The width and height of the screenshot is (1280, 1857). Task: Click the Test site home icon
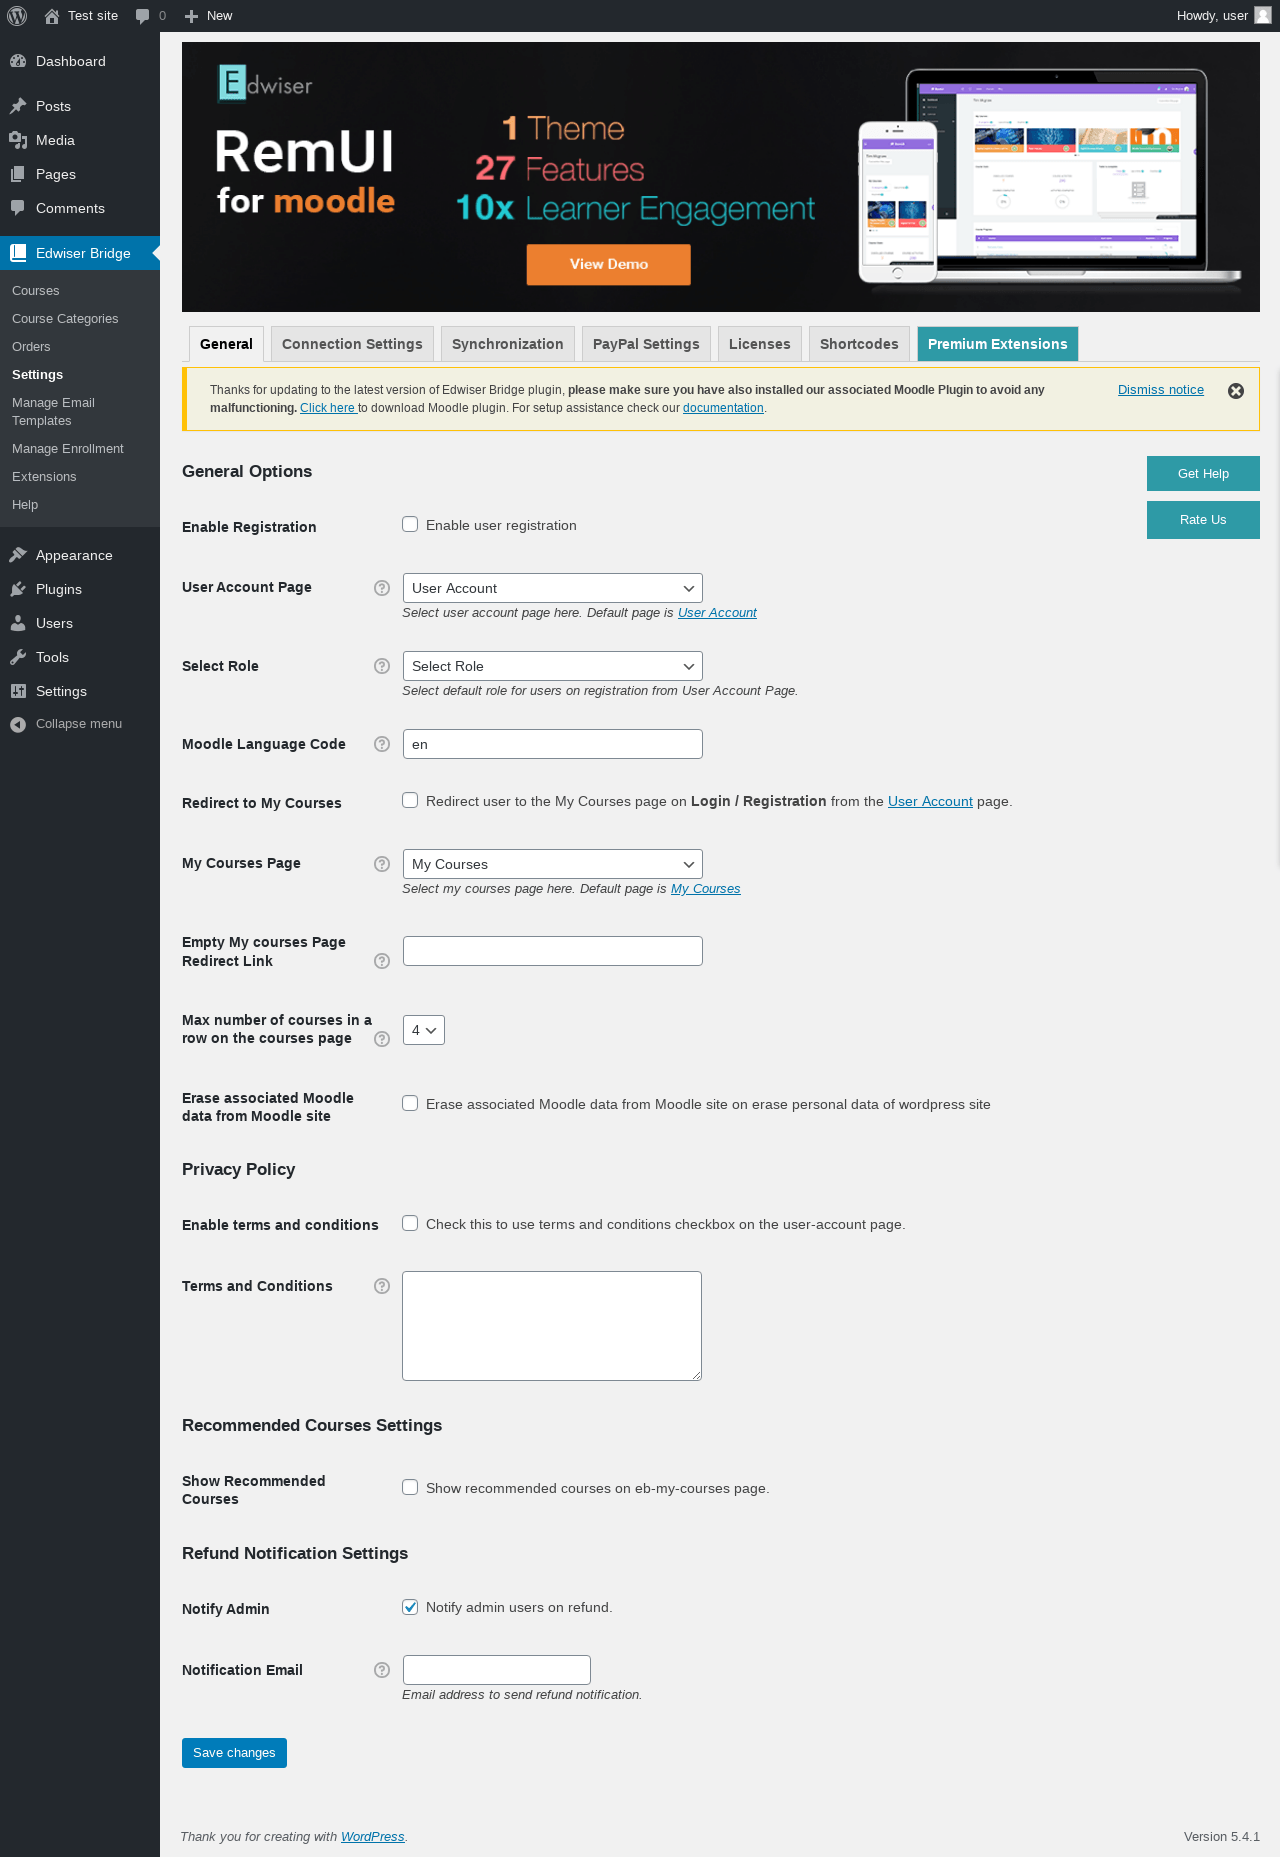(x=52, y=16)
